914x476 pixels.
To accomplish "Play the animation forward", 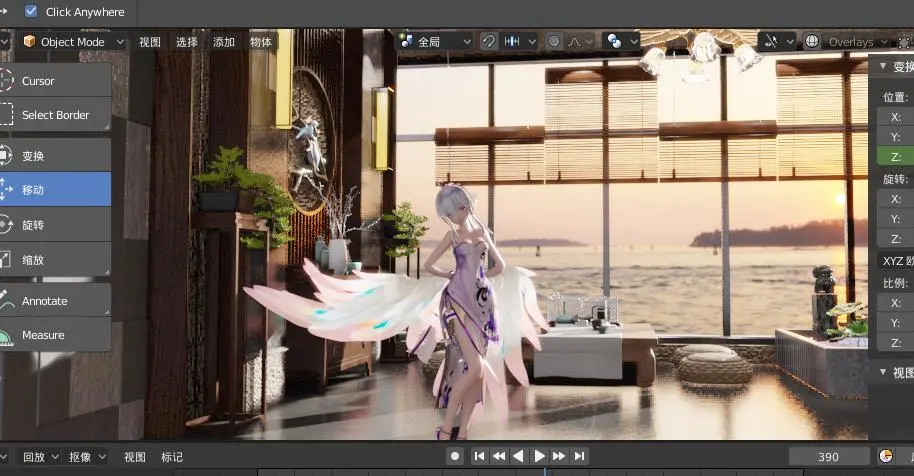I will coord(539,456).
